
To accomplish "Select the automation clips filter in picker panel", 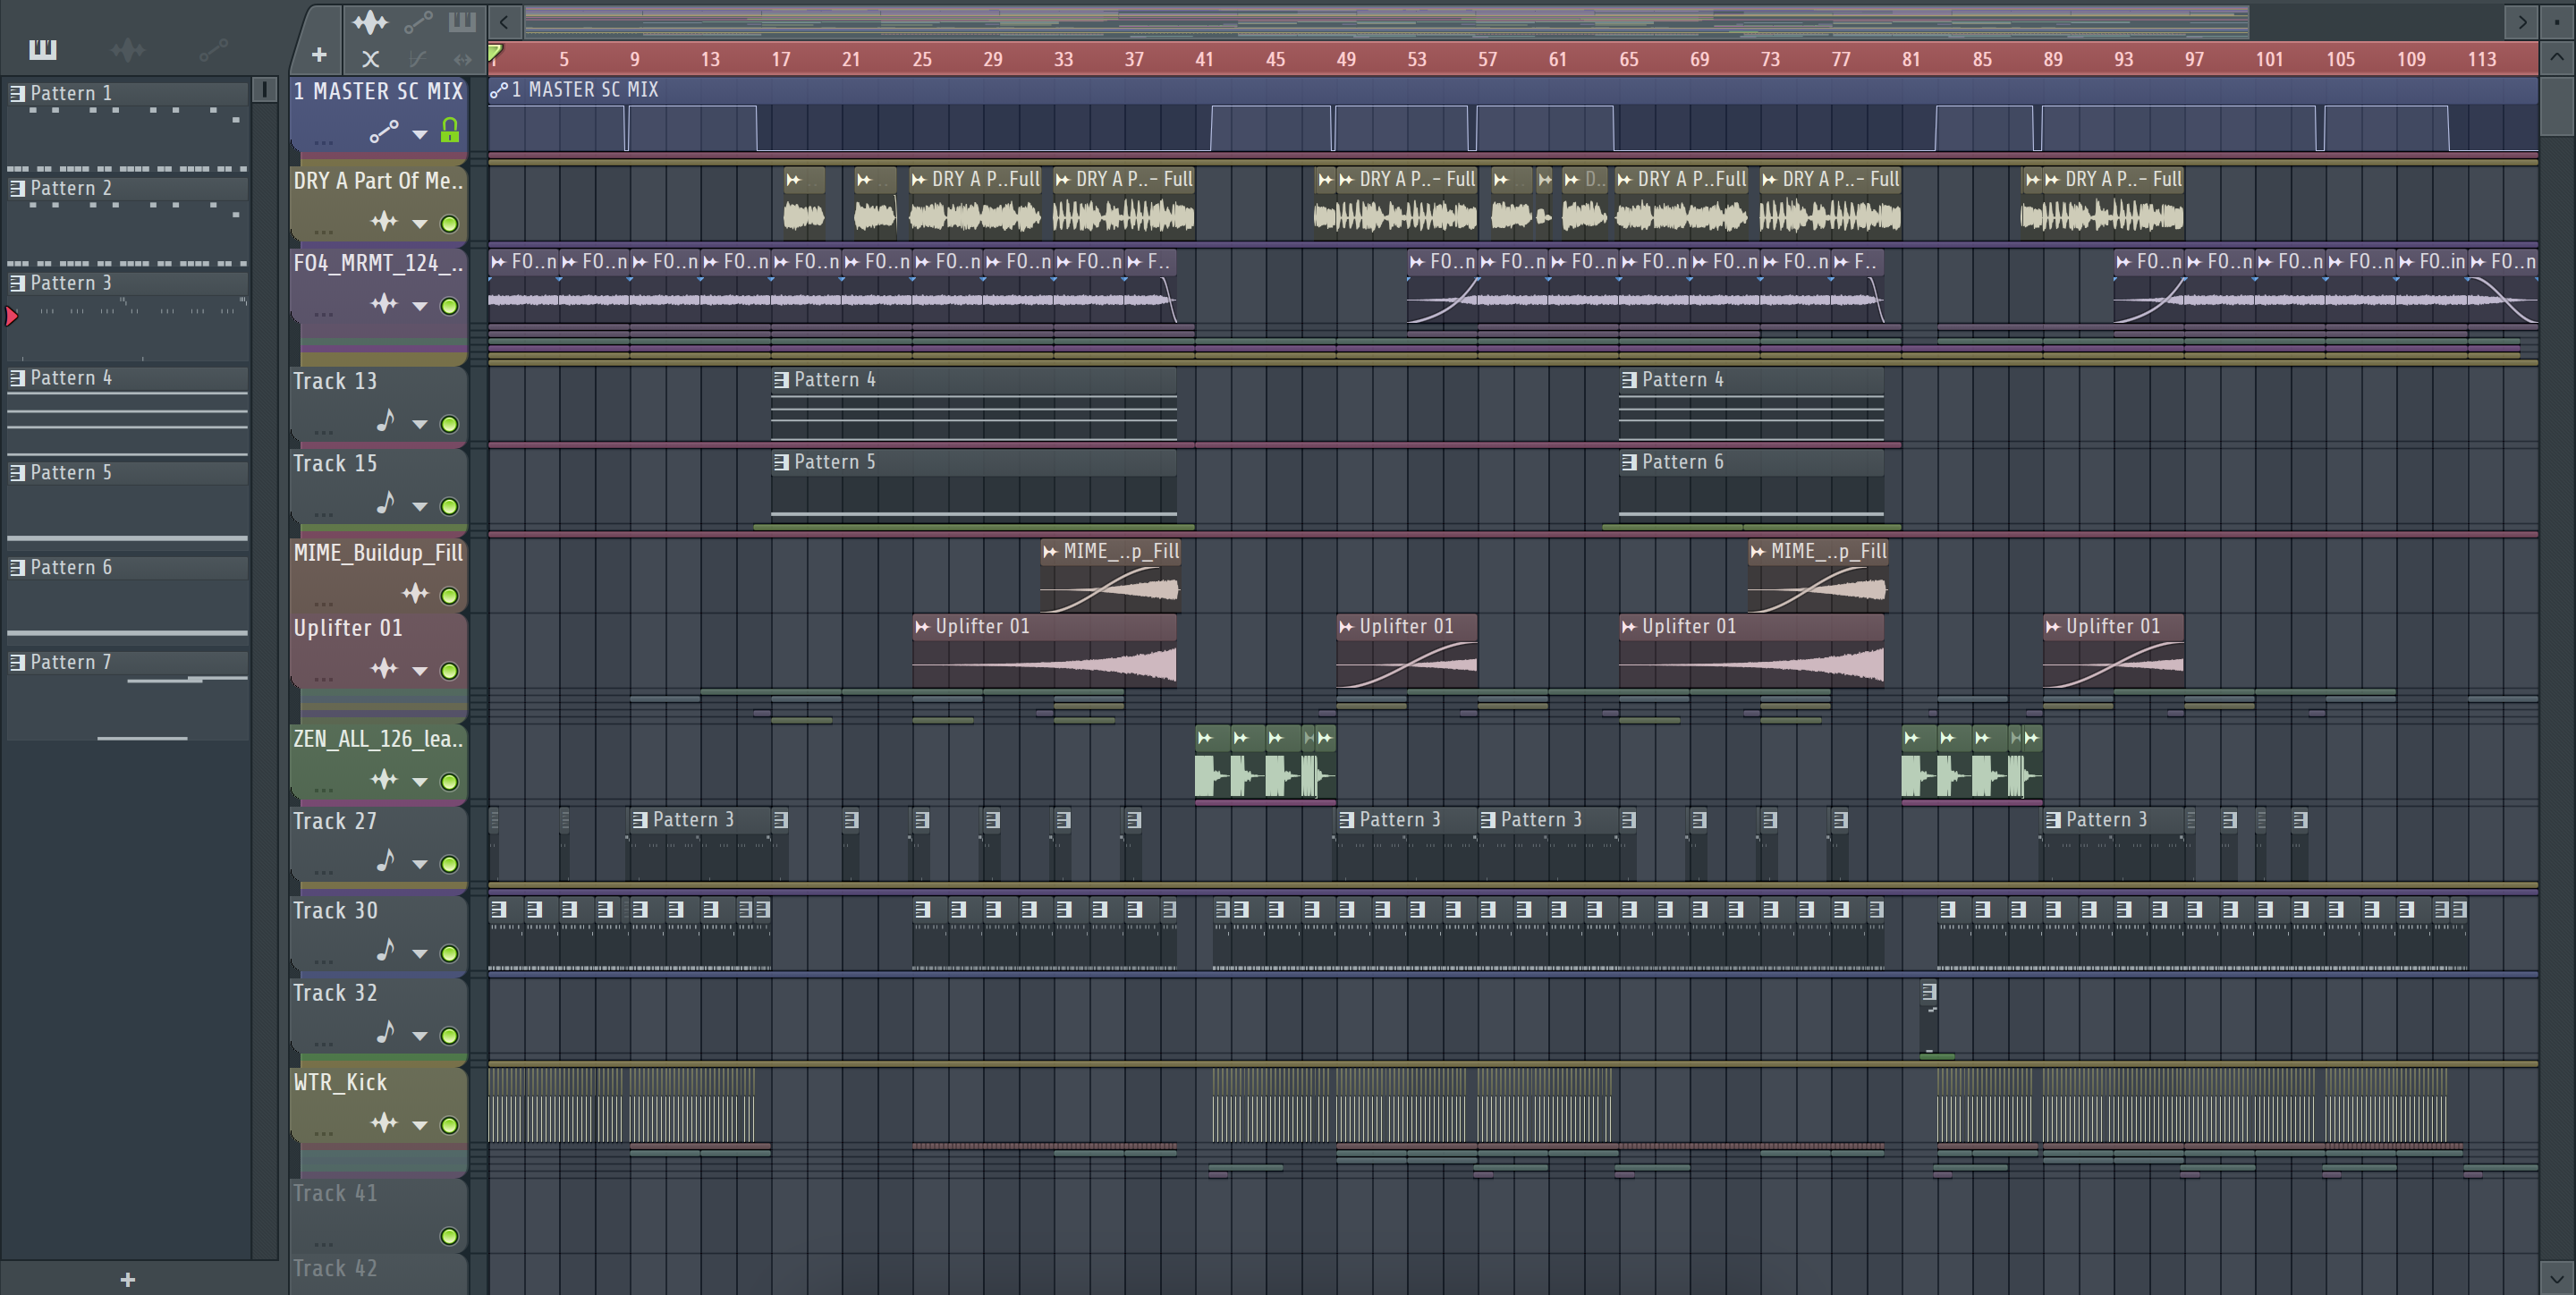I will pyautogui.click(x=213, y=49).
